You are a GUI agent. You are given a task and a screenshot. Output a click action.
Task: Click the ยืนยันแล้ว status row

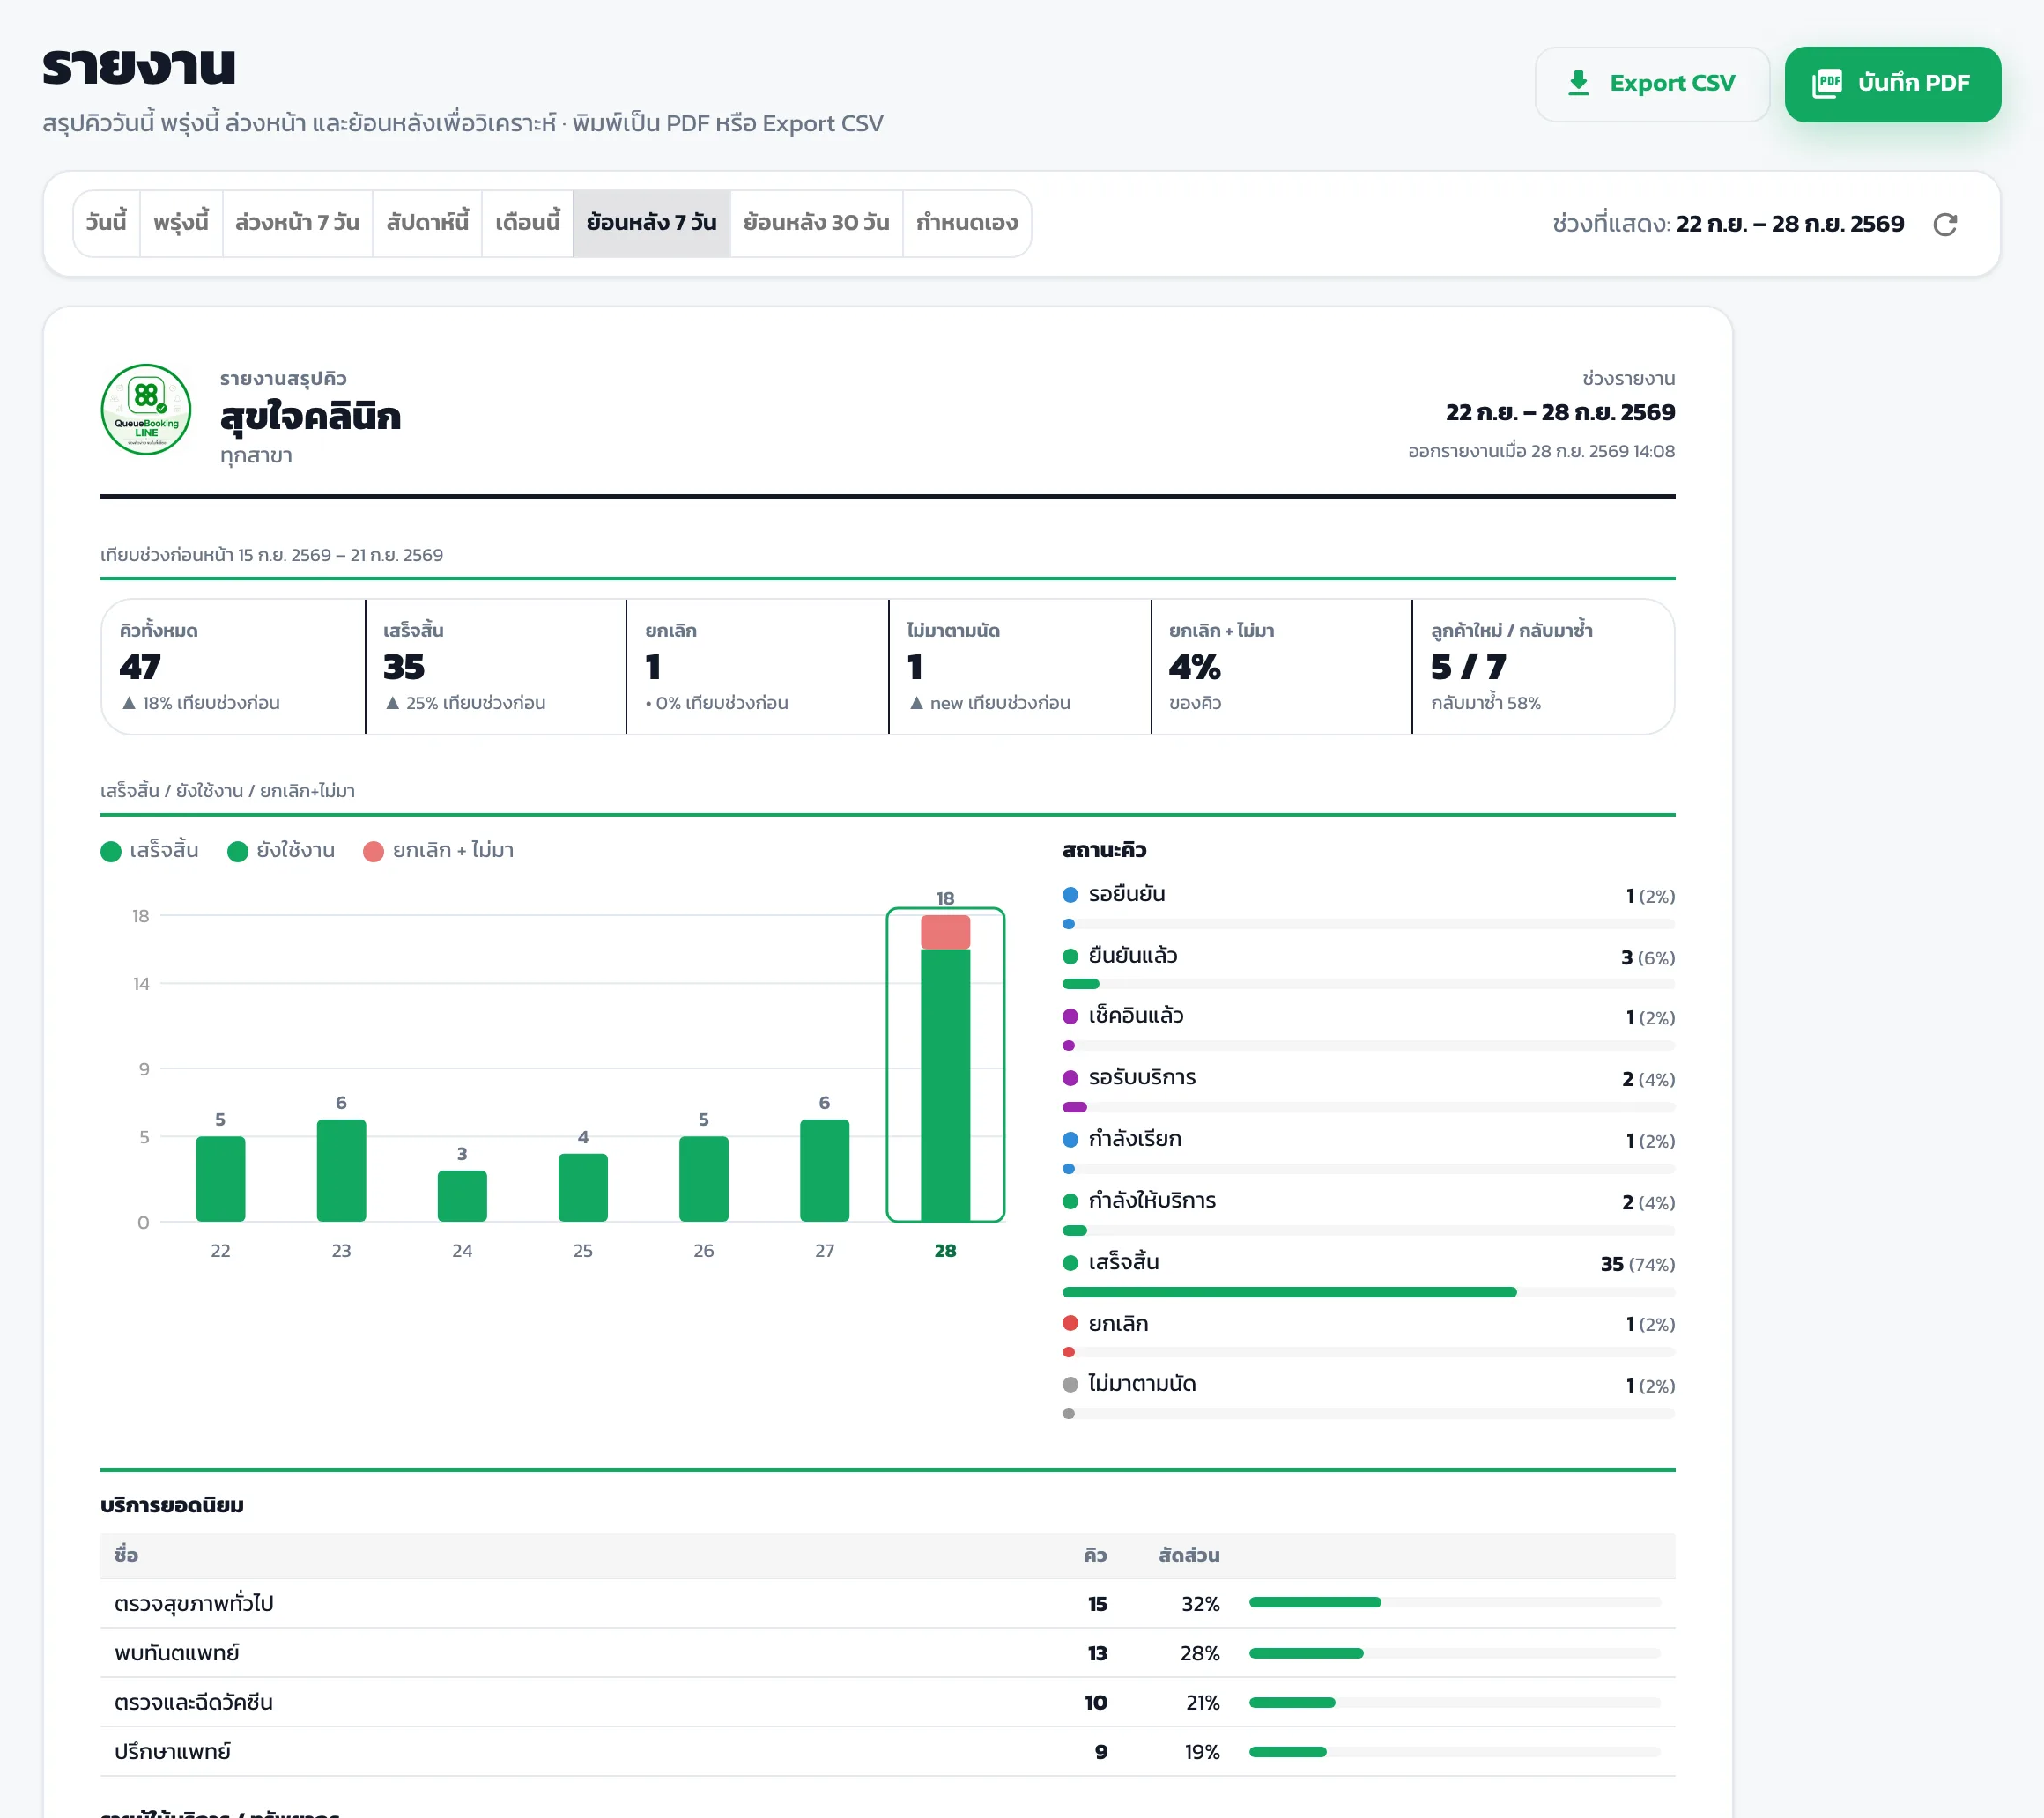pyautogui.click(x=1368, y=967)
